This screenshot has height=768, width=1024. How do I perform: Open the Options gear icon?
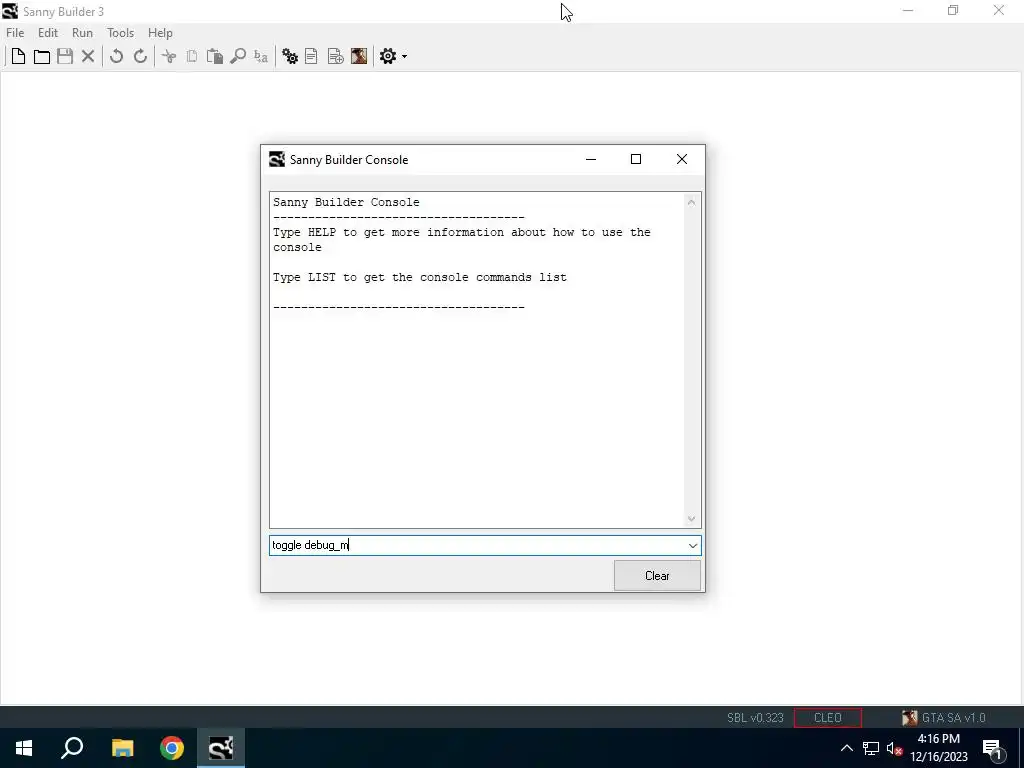pos(388,56)
